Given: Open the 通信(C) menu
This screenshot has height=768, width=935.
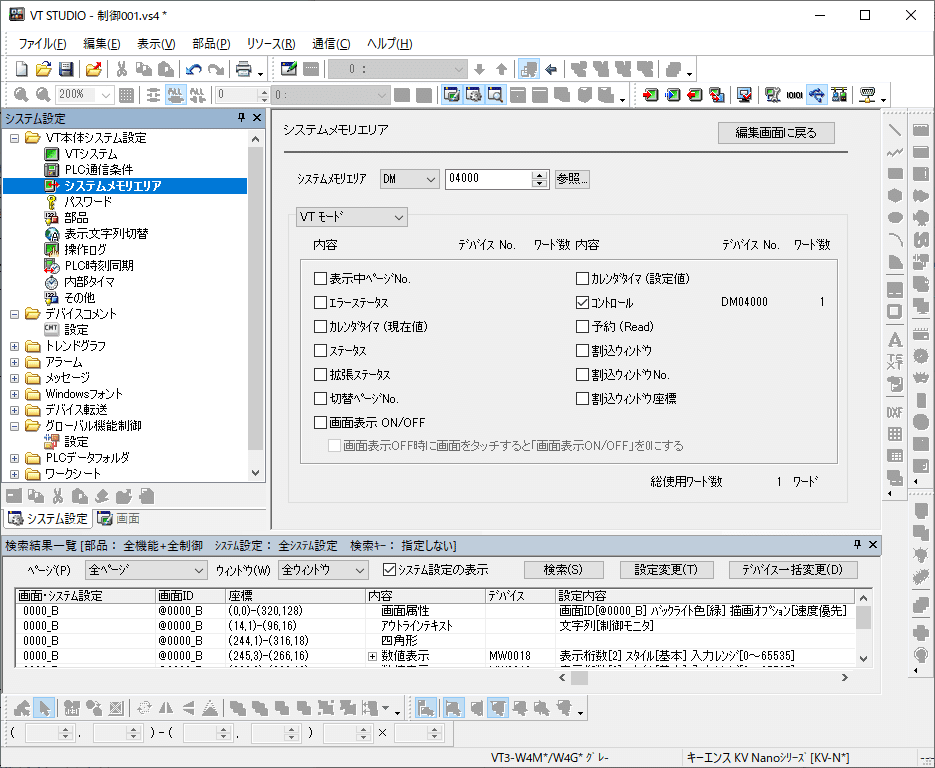Looking at the screenshot, I should click(331, 44).
